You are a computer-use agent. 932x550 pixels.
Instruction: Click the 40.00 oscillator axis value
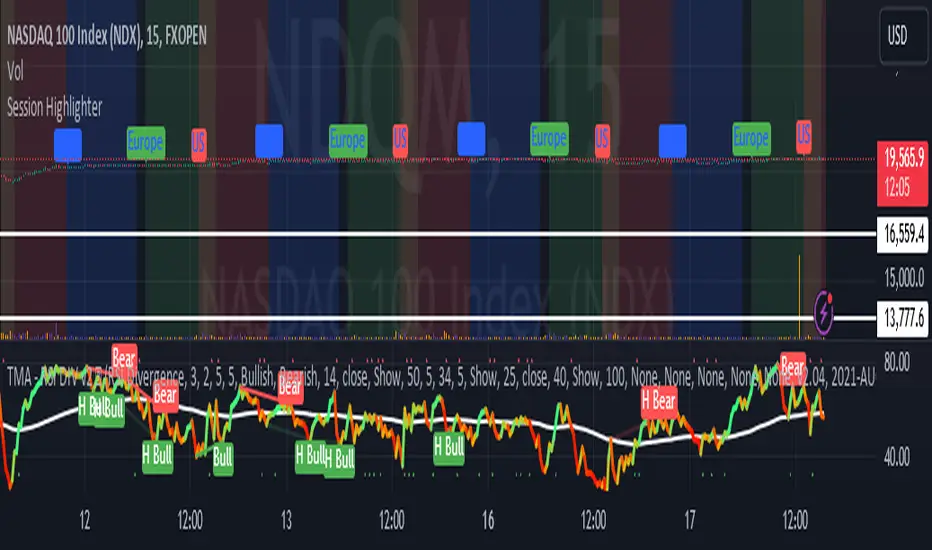click(897, 457)
